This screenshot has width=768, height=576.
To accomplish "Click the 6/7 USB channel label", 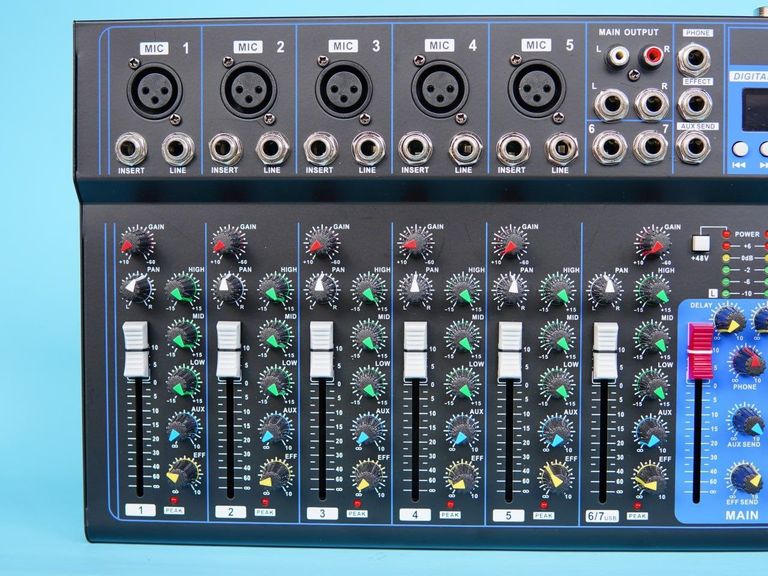I will [605, 514].
